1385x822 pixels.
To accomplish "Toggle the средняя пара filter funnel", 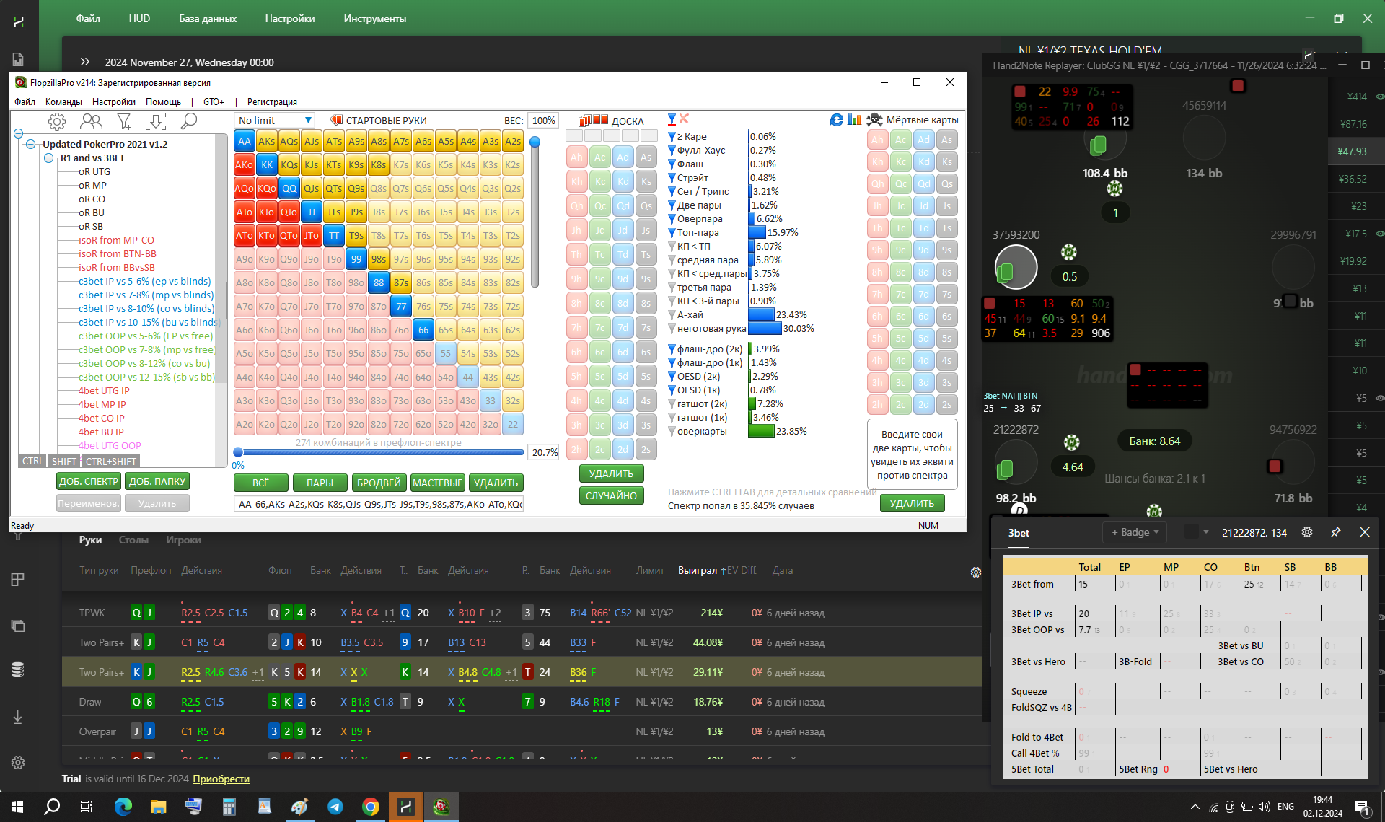I will 672,259.
